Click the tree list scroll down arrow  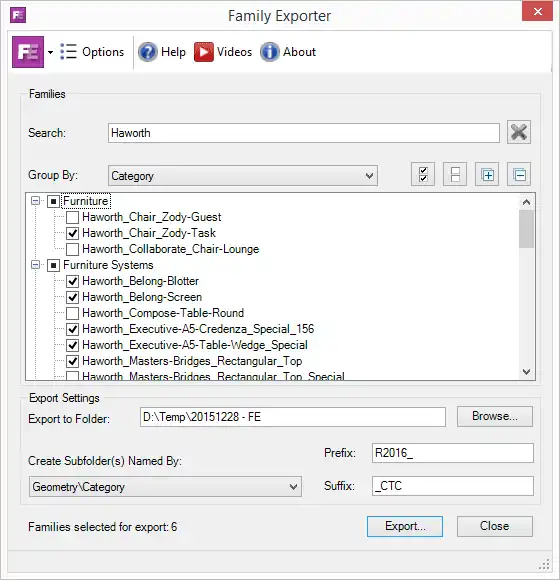(526, 371)
